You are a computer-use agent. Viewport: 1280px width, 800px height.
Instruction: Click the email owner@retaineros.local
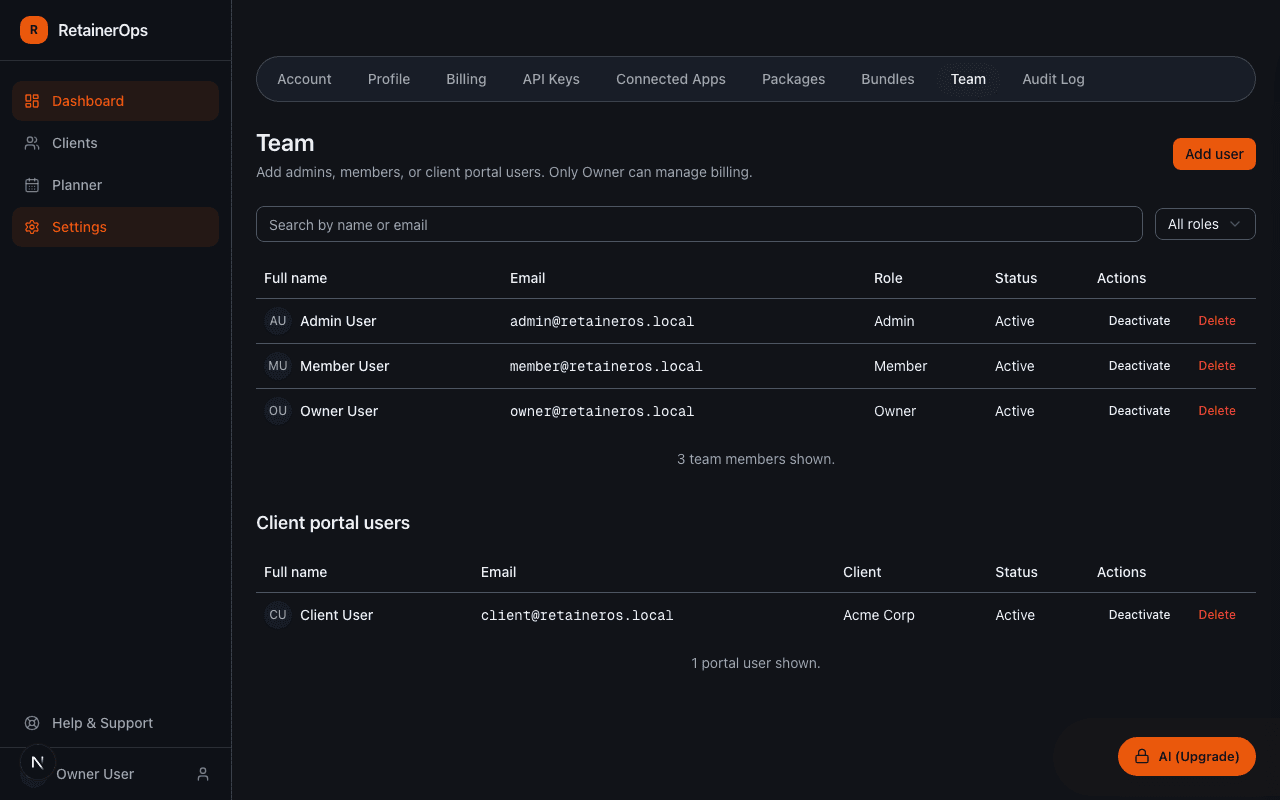(602, 411)
